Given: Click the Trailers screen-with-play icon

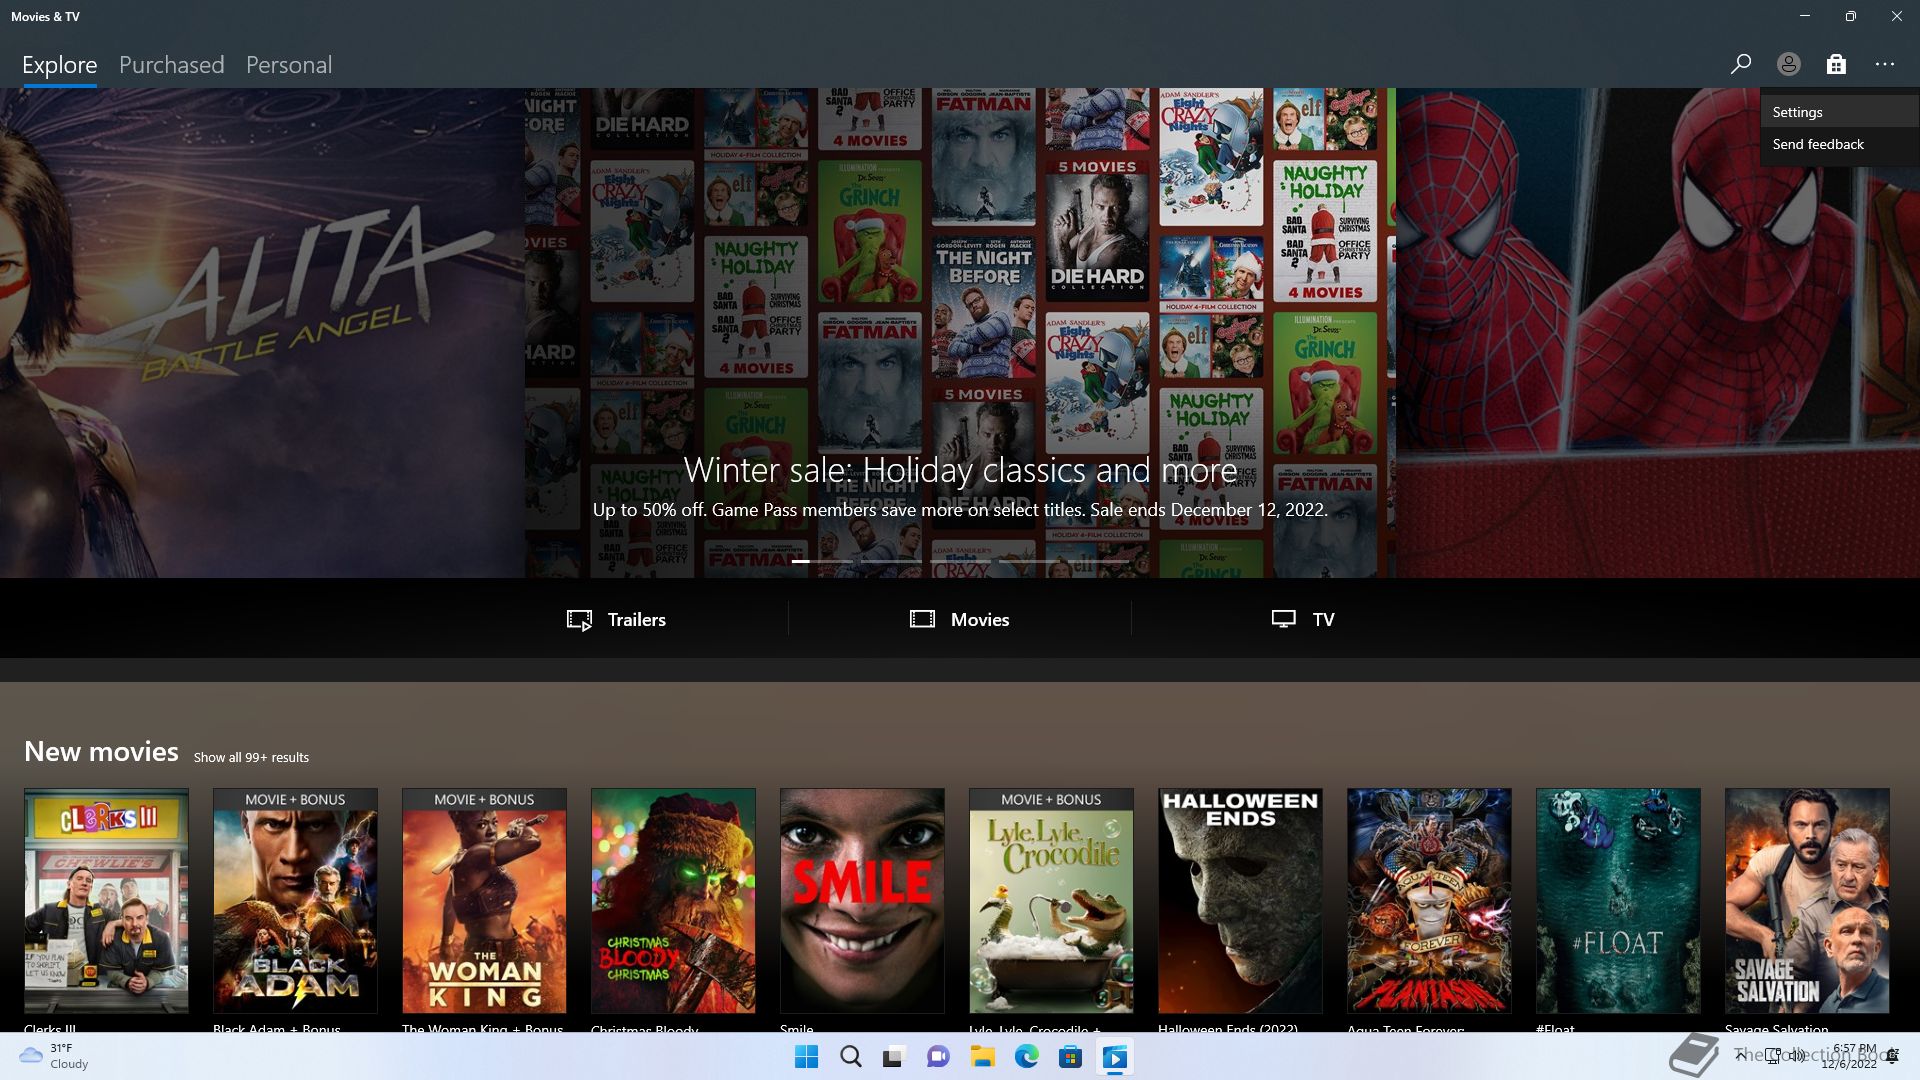Looking at the screenshot, I should [x=579, y=620].
